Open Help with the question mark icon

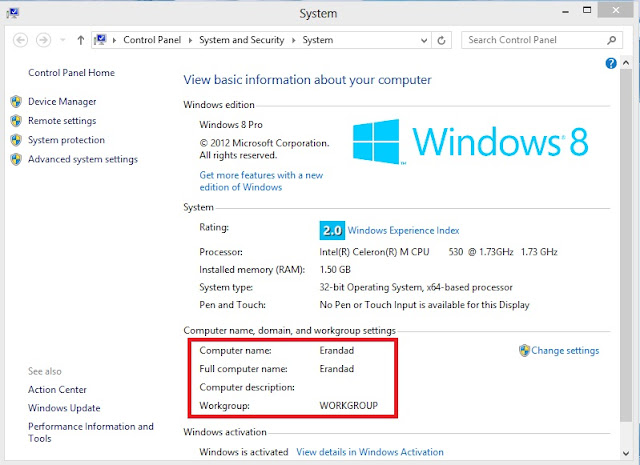click(611, 63)
